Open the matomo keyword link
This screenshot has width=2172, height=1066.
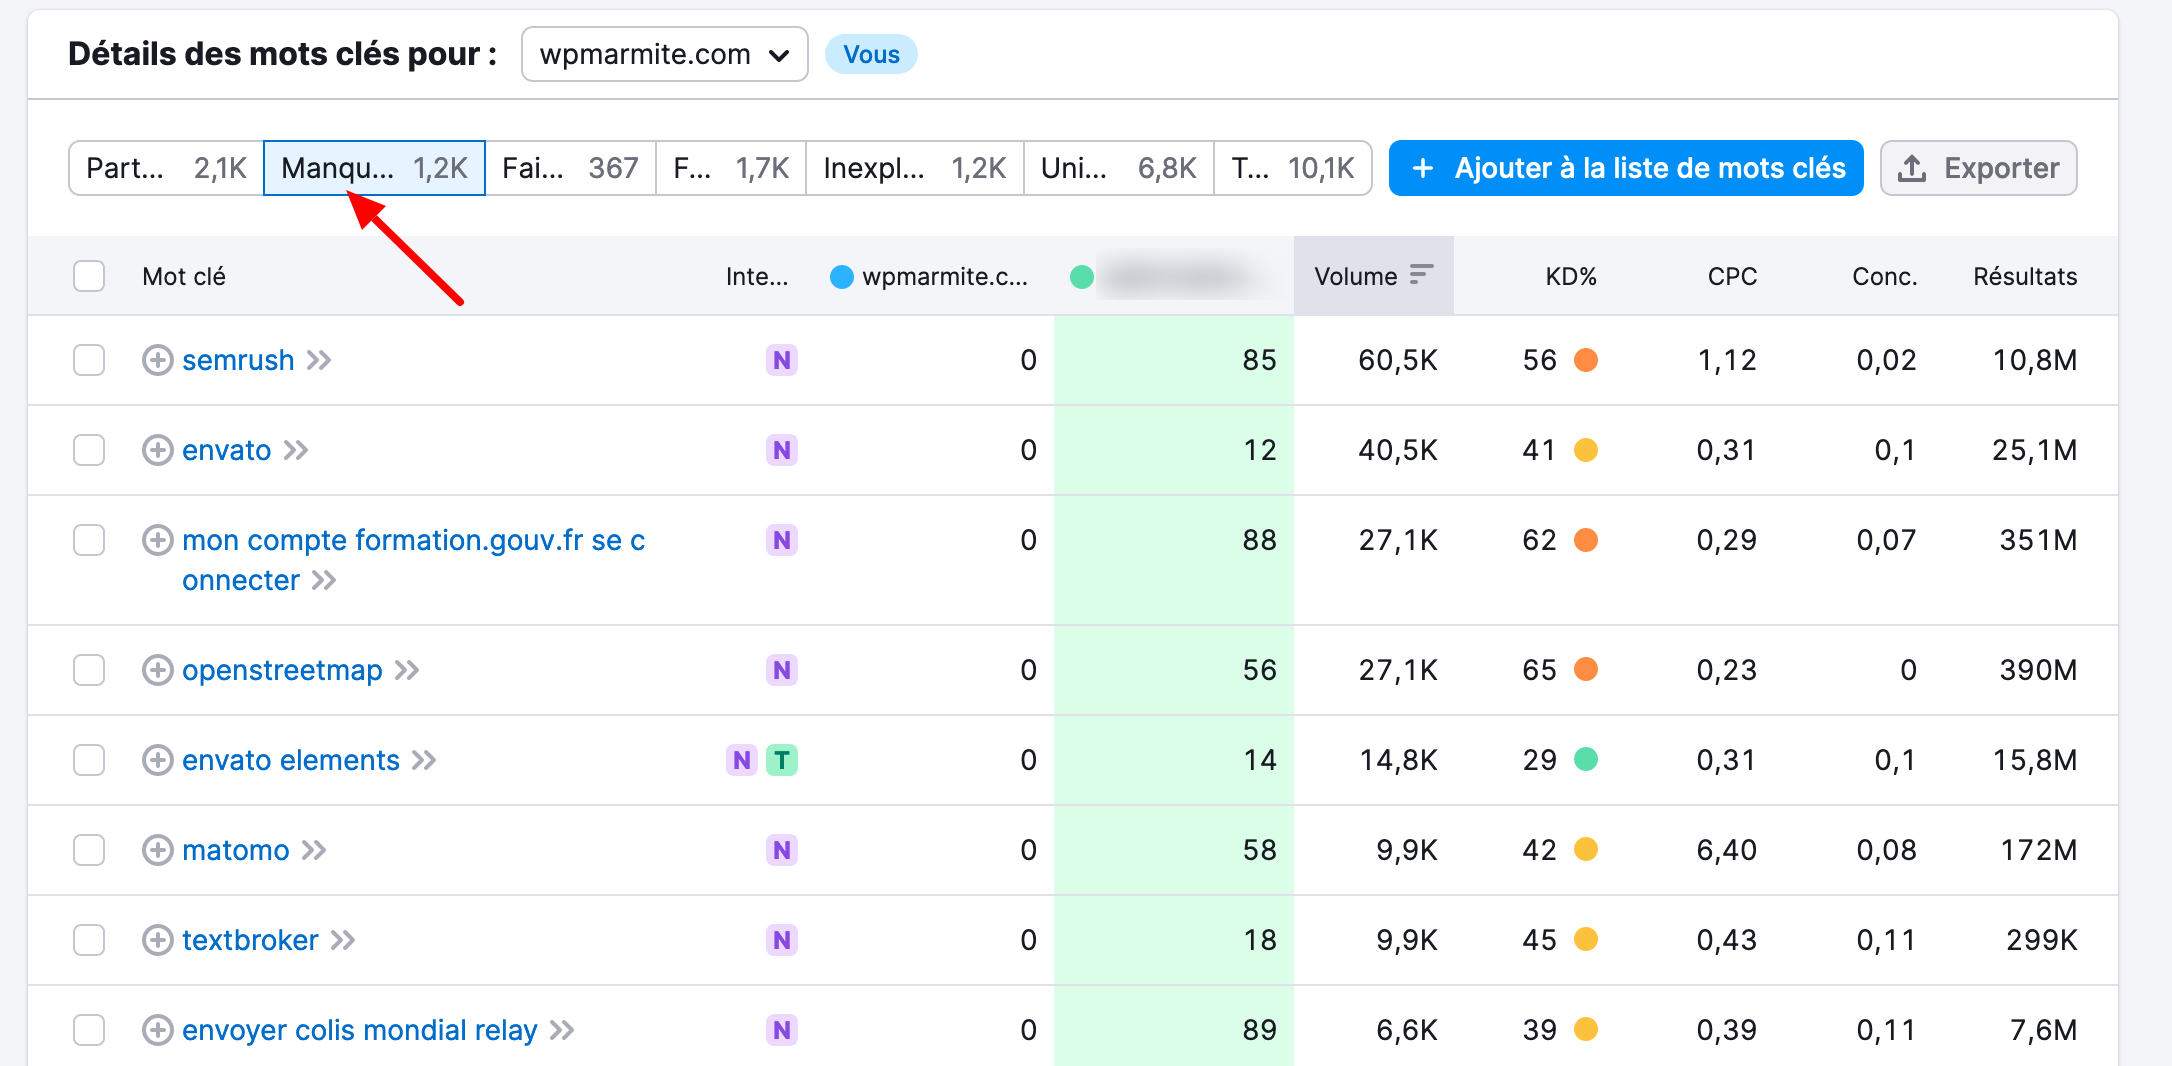click(x=236, y=850)
